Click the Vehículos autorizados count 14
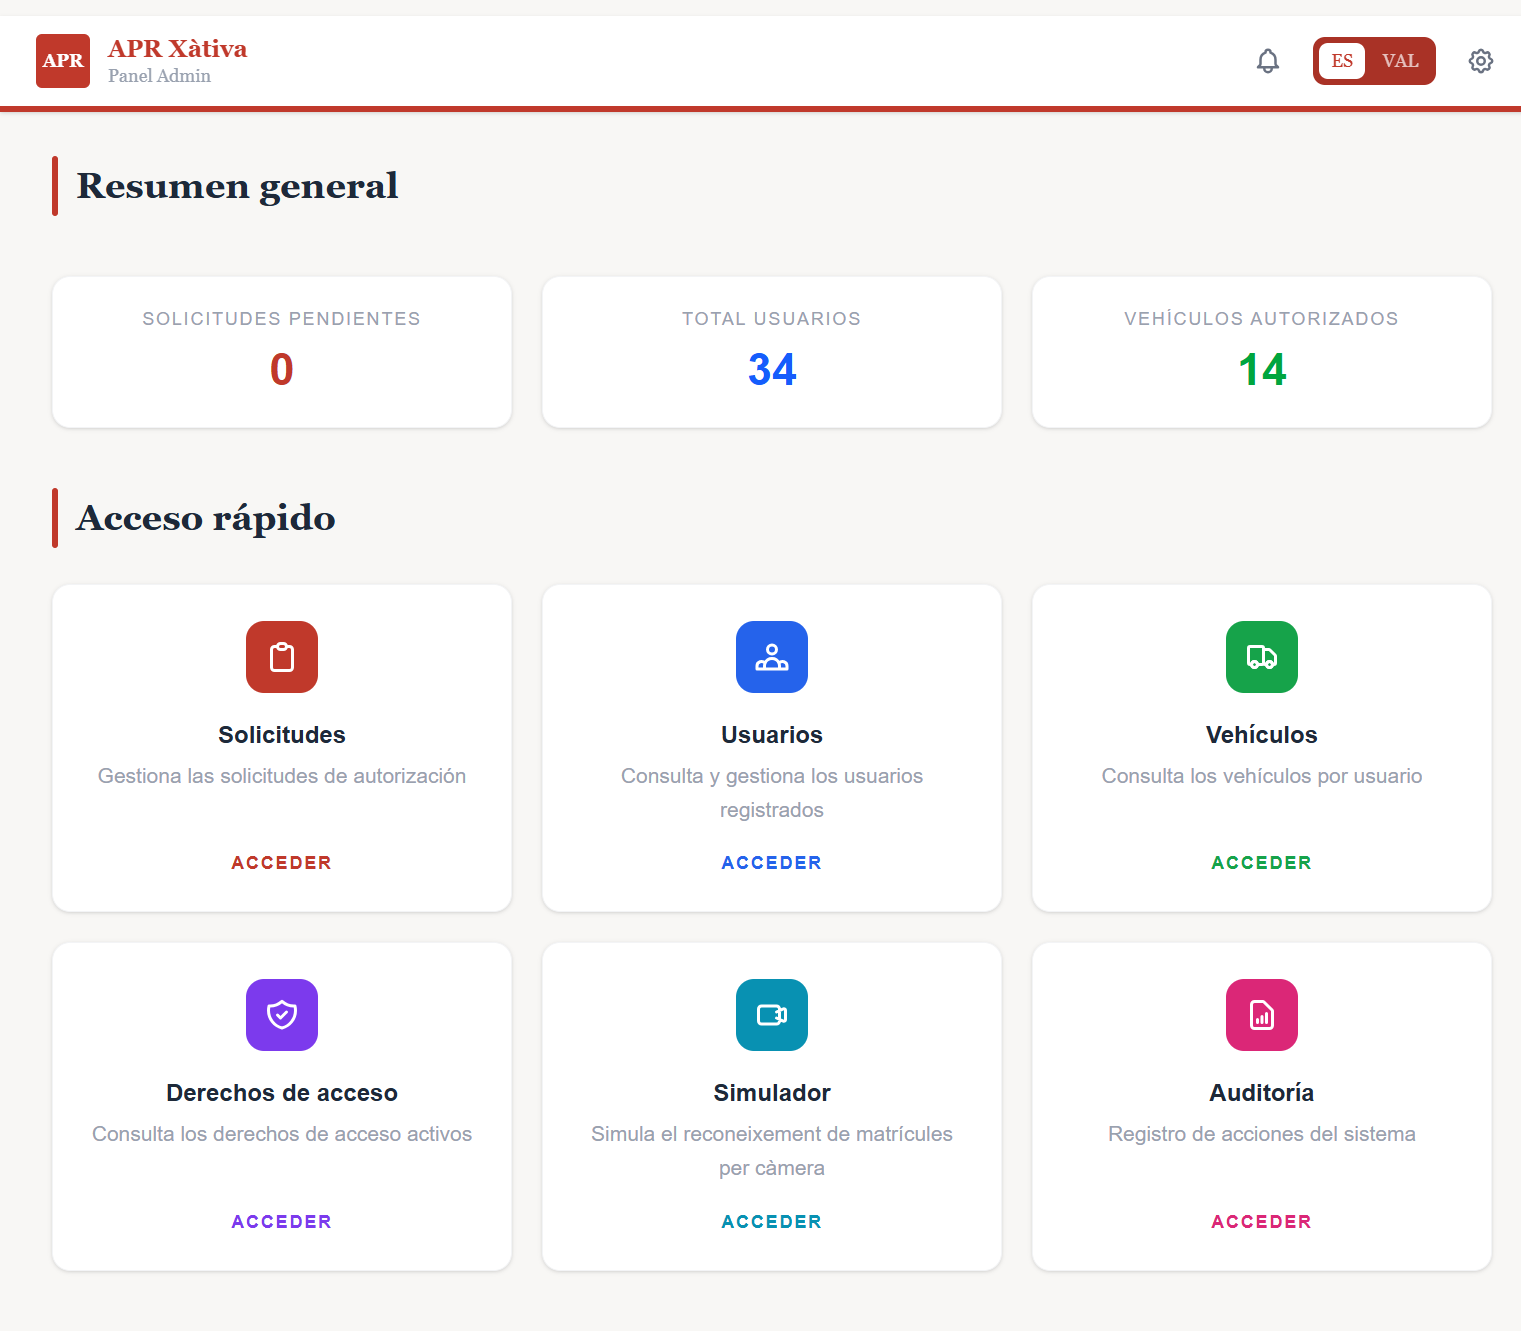 pyautogui.click(x=1262, y=370)
